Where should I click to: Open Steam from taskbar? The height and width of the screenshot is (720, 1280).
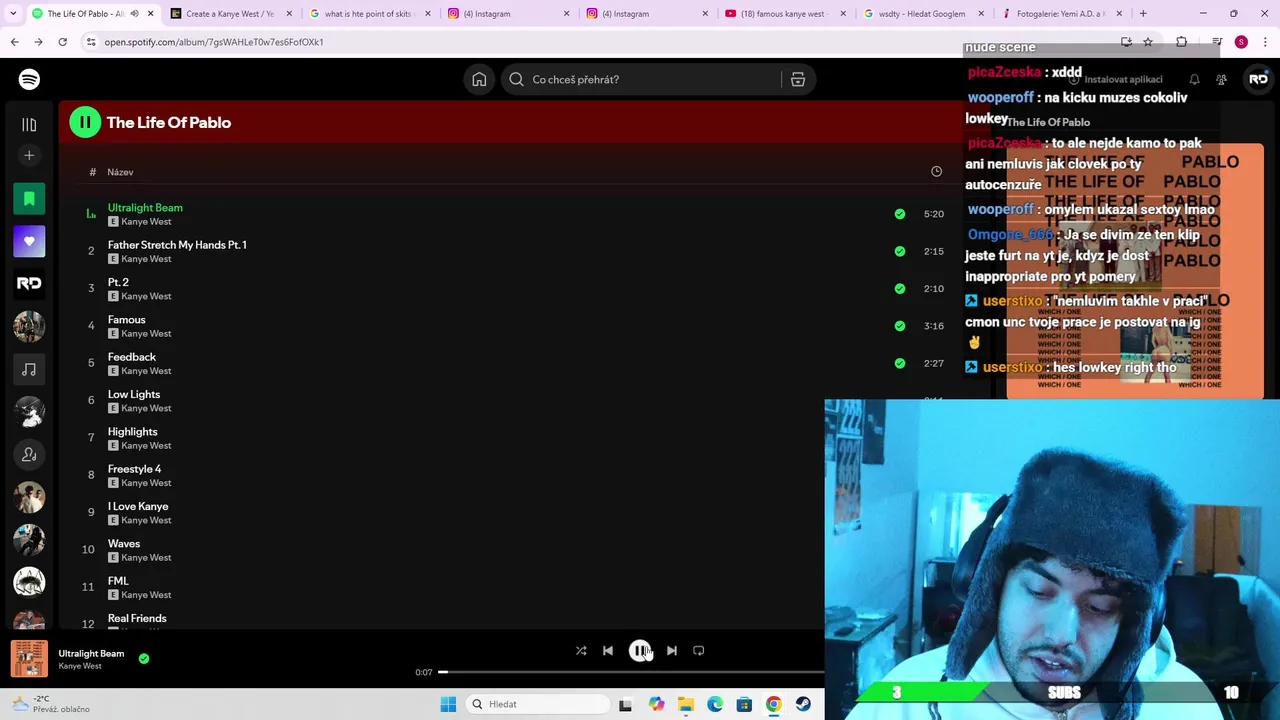click(803, 704)
